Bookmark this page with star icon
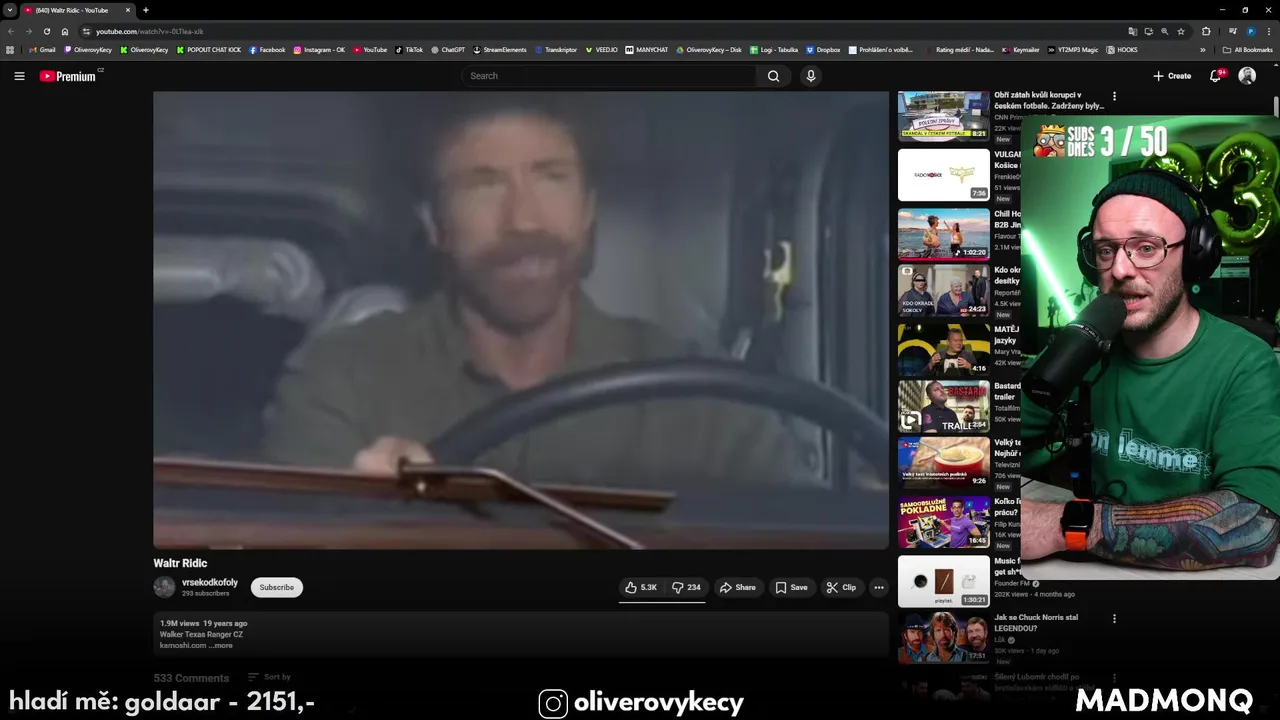The image size is (1280, 720). [x=1181, y=31]
